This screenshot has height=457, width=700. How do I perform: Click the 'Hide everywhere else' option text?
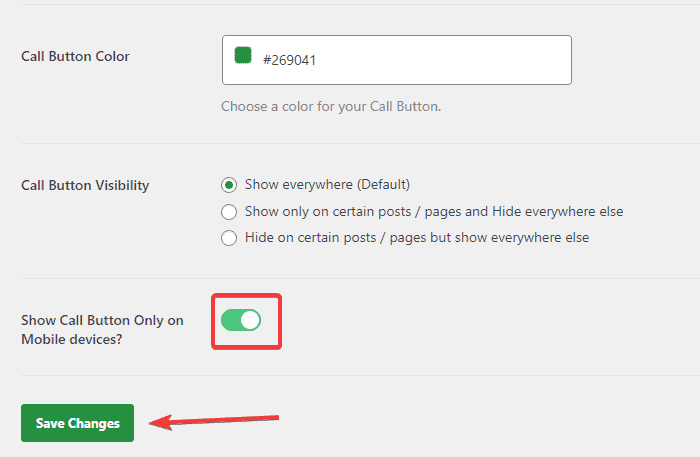(562, 212)
